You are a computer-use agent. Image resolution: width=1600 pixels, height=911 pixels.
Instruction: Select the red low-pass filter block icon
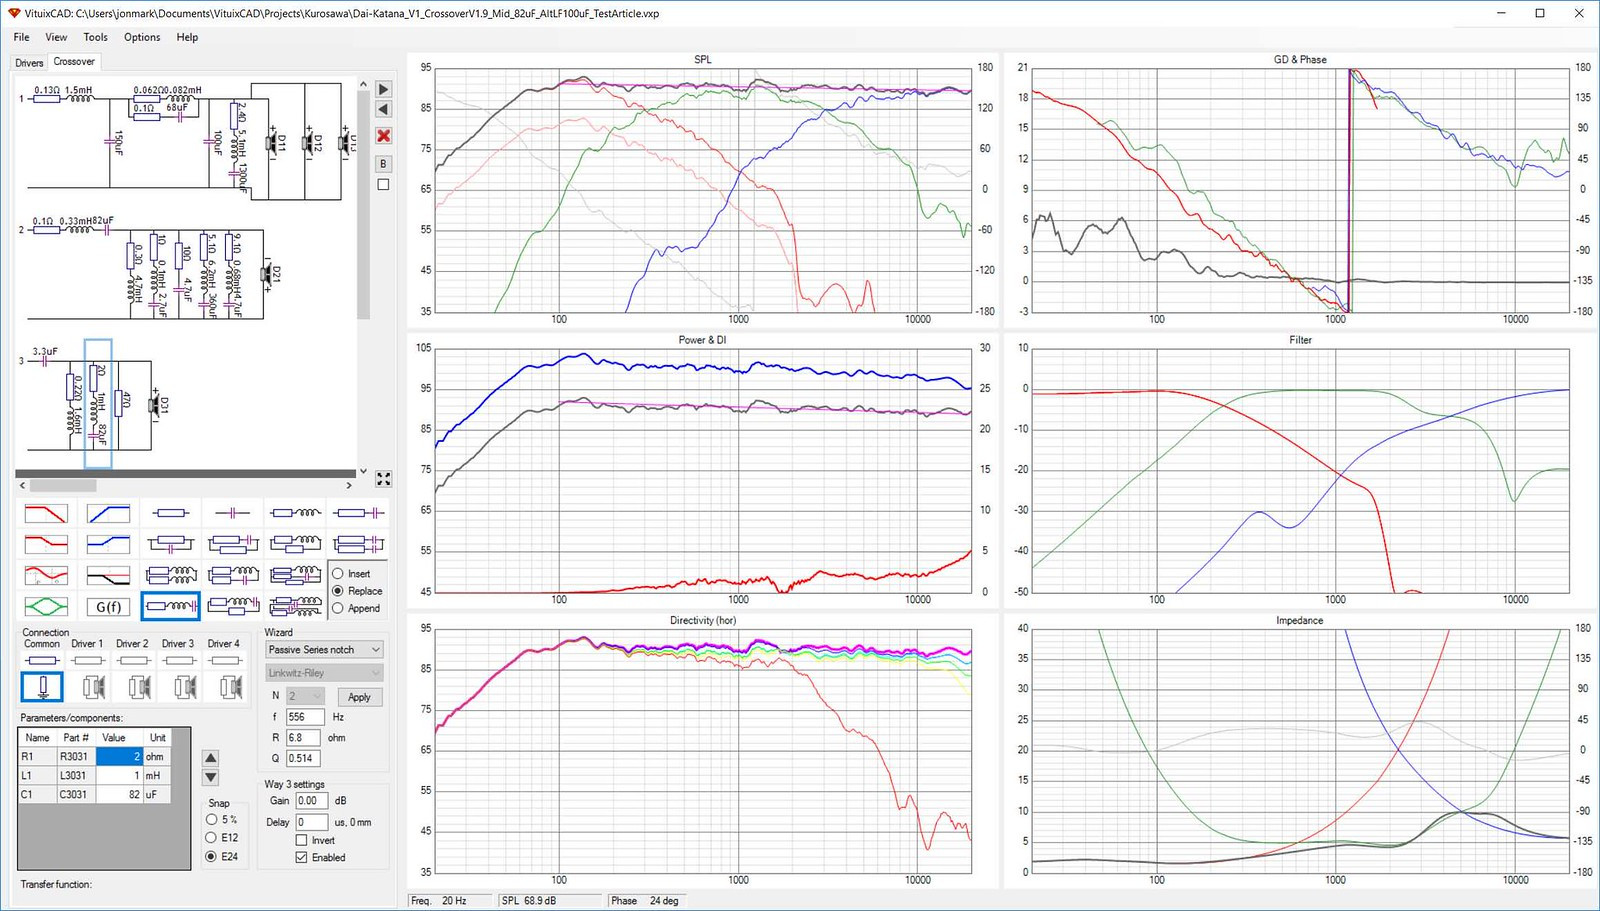pyautogui.click(x=46, y=513)
